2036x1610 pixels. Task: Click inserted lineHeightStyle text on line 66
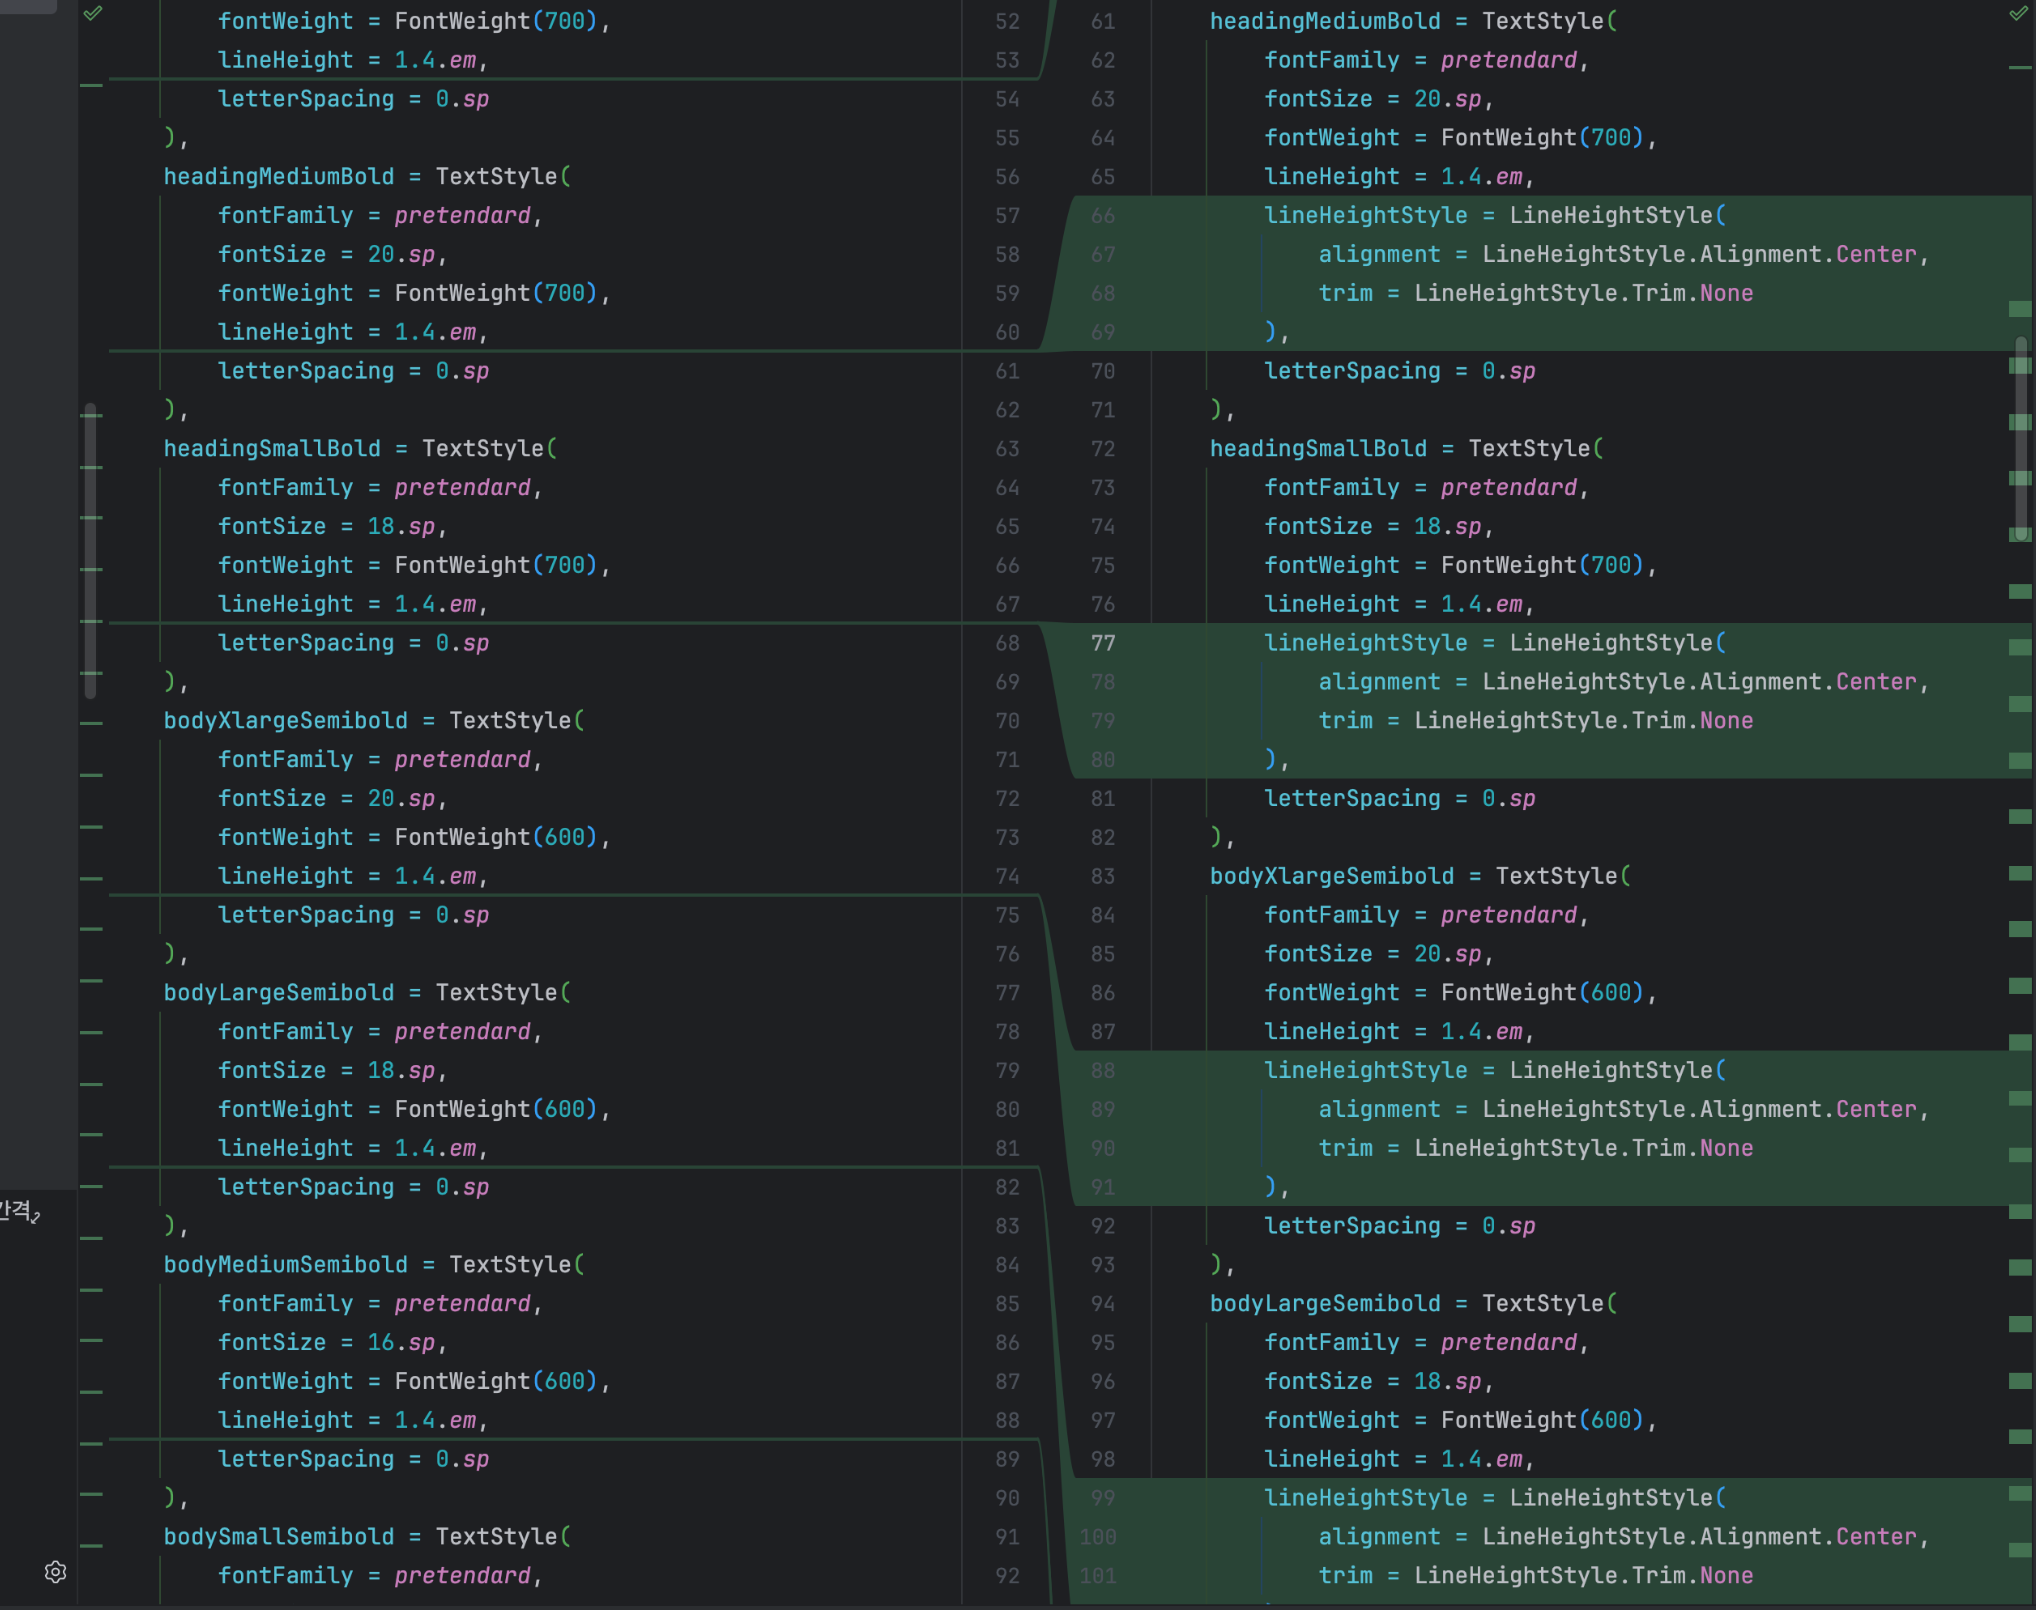(1365, 216)
